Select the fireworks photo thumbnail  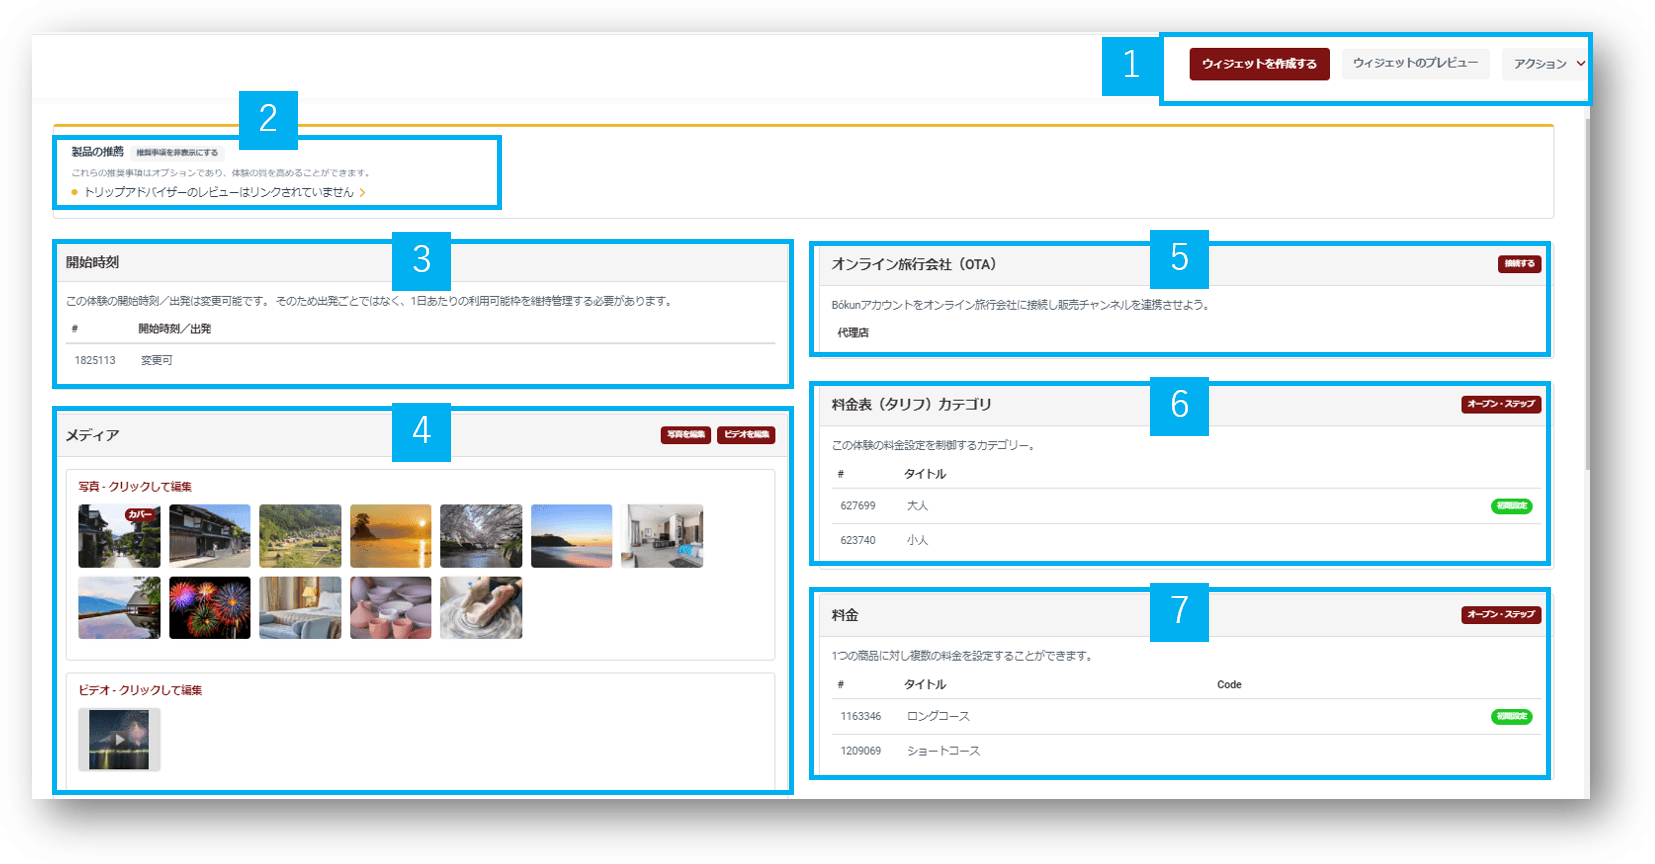pyautogui.click(x=210, y=607)
